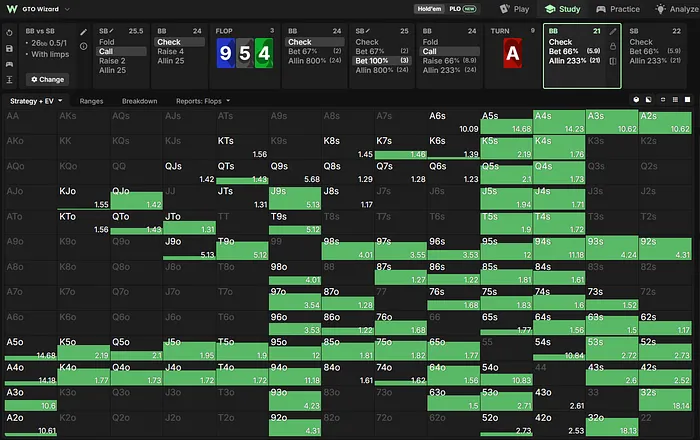700x440 pixels.
Task: Click the grid table view icon
Action: coord(675,100)
